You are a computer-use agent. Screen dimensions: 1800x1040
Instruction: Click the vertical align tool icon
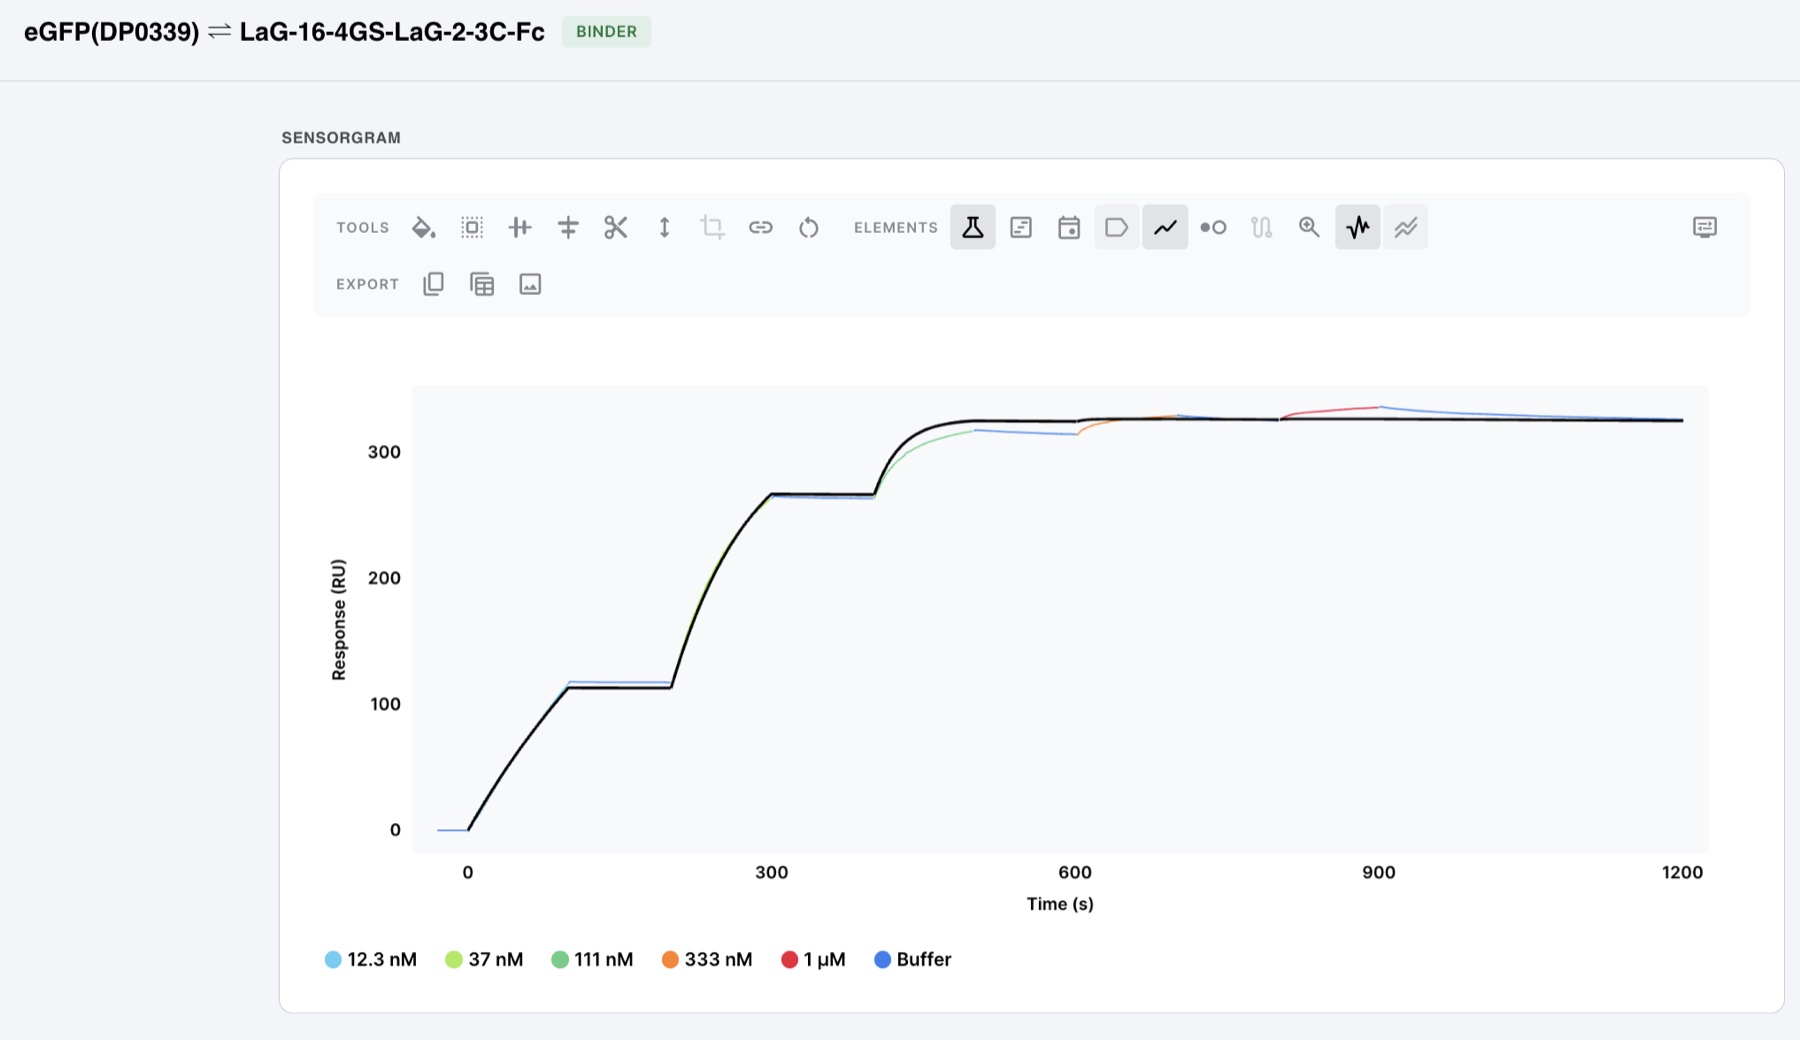tap(568, 228)
